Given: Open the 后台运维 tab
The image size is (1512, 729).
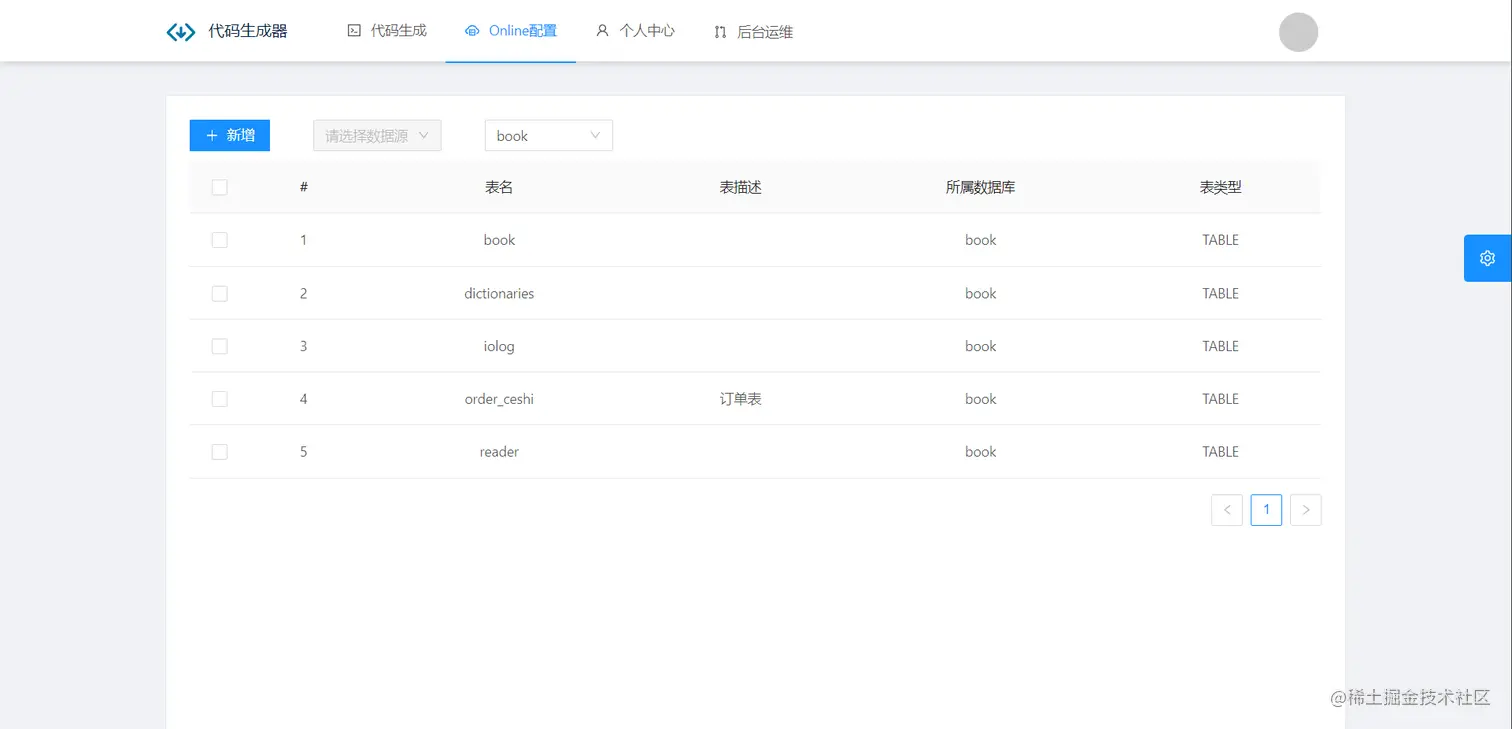Looking at the screenshot, I should pos(753,32).
